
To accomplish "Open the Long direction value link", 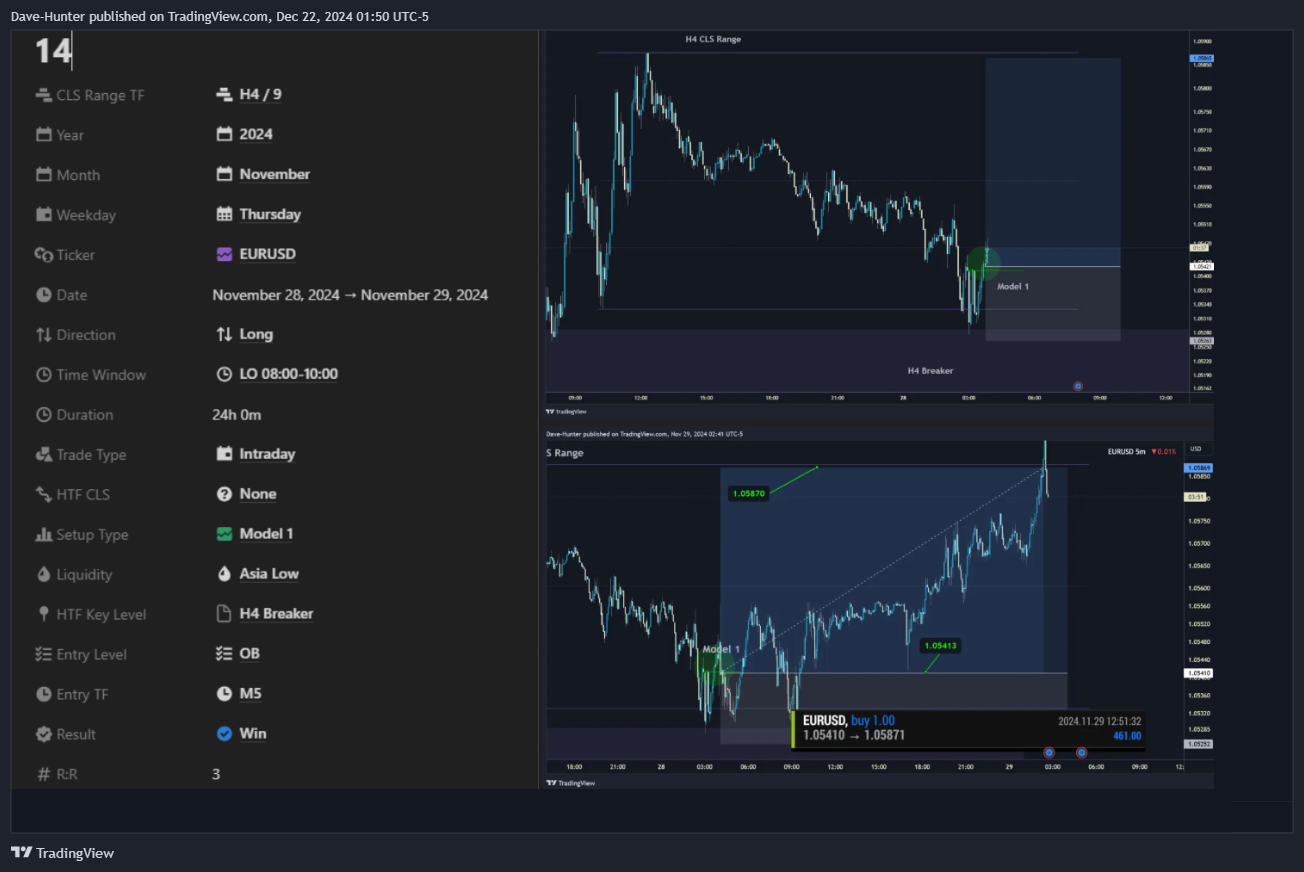I will click(256, 334).
